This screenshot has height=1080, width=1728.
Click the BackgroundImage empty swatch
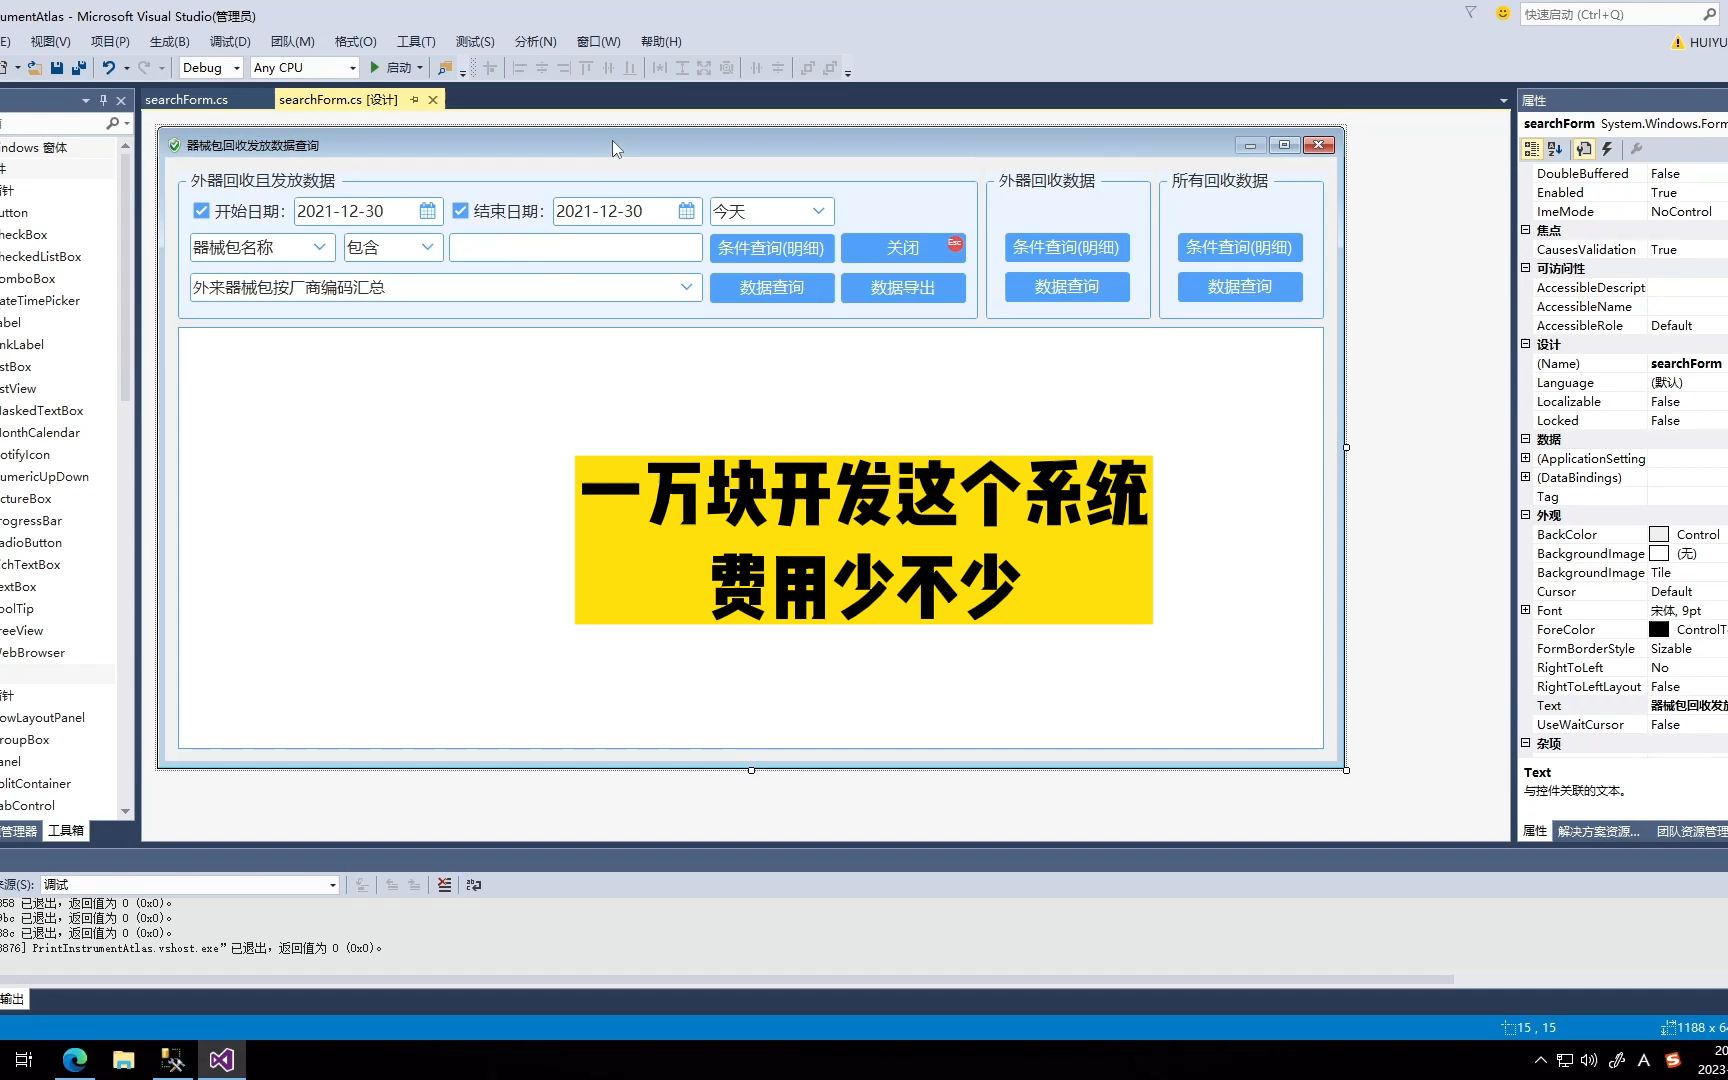click(x=1659, y=554)
